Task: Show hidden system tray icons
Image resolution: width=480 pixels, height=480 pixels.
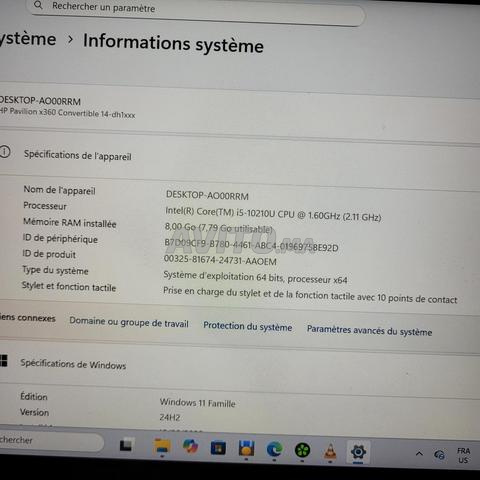Action: pos(419,454)
